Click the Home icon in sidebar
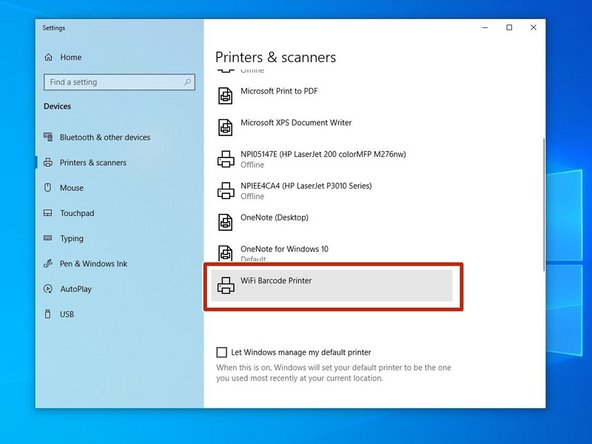The height and width of the screenshot is (444, 592). coord(48,57)
